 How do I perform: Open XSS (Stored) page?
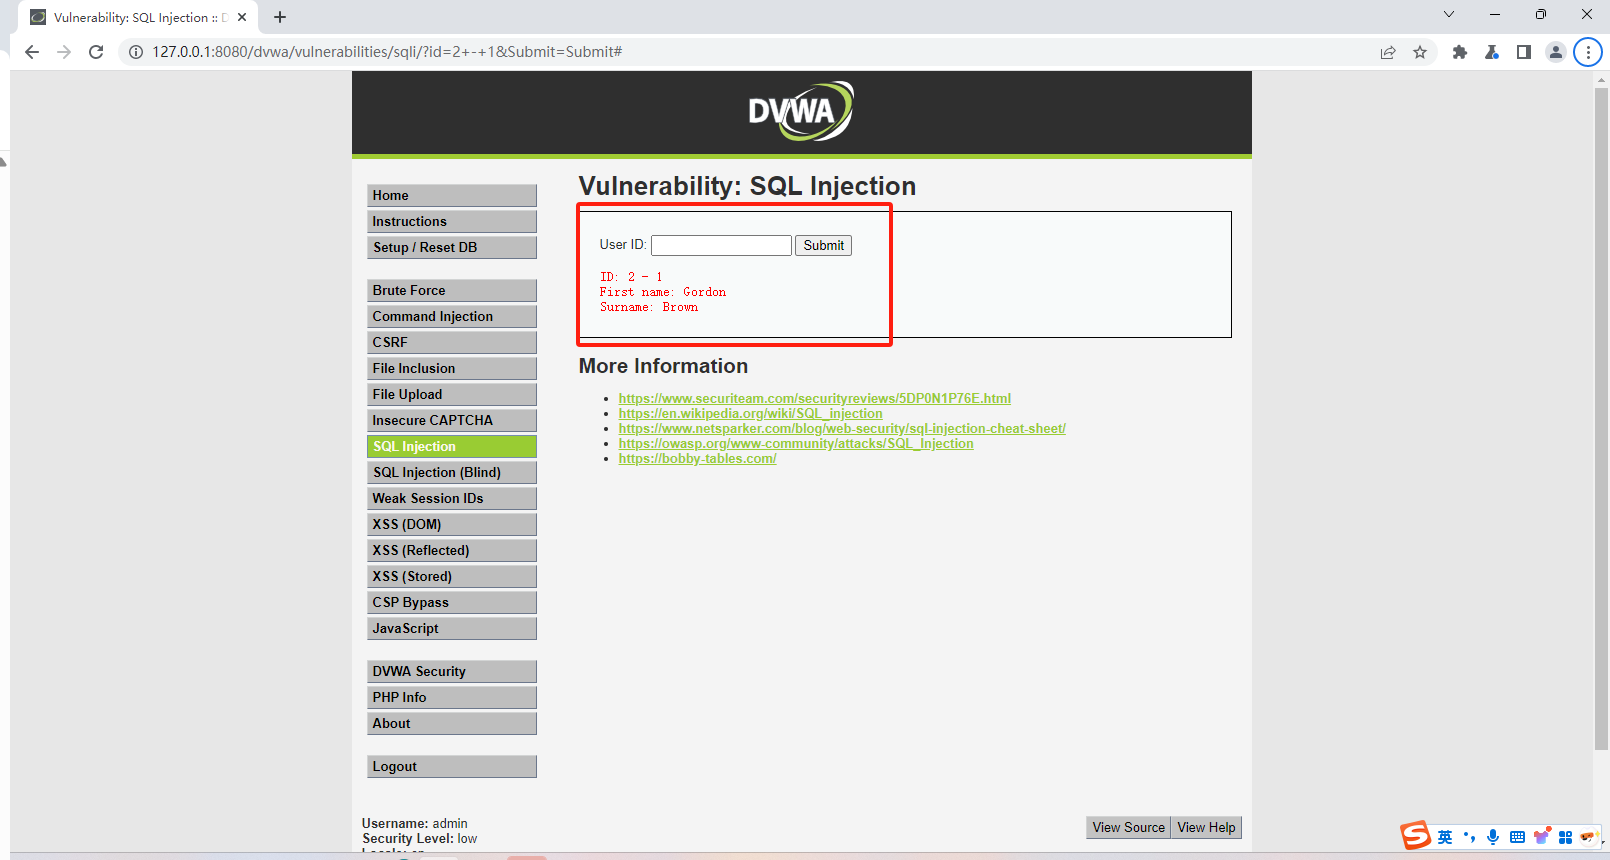click(x=452, y=576)
